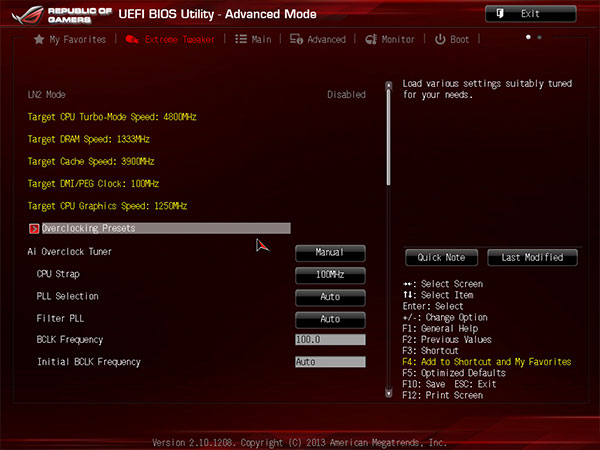600x450 pixels.
Task: Click the Monitor gauge icon
Action: coord(371,39)
